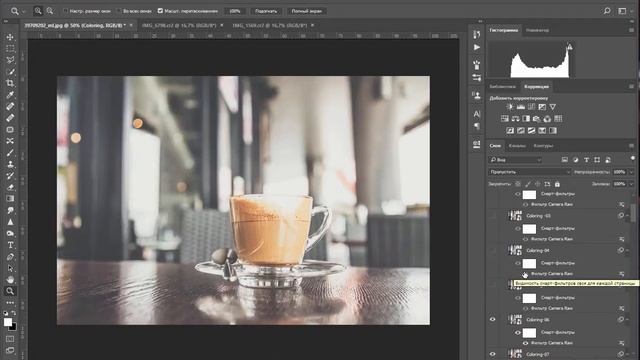Switch to the Контуры tab
Screen dimensions: 640x360
(543, 146)
